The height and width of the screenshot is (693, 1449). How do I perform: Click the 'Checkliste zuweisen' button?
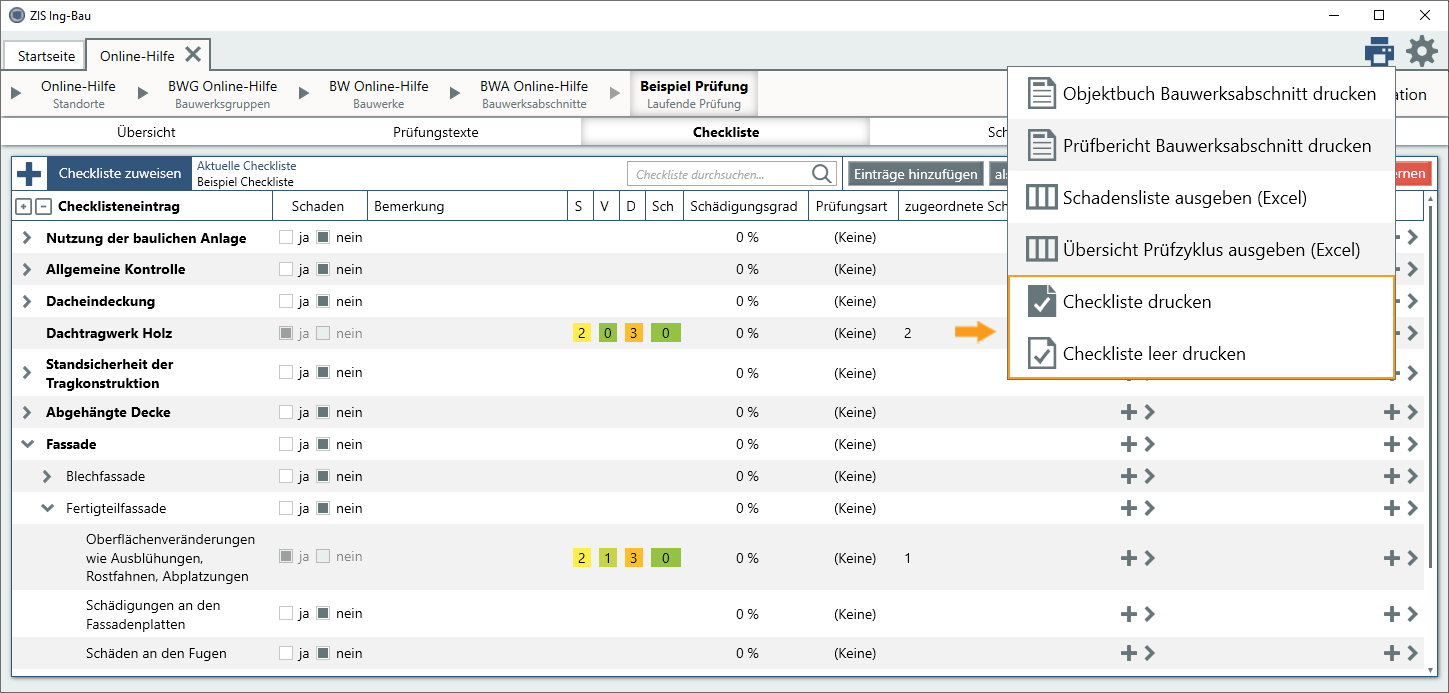pos(120,174)
